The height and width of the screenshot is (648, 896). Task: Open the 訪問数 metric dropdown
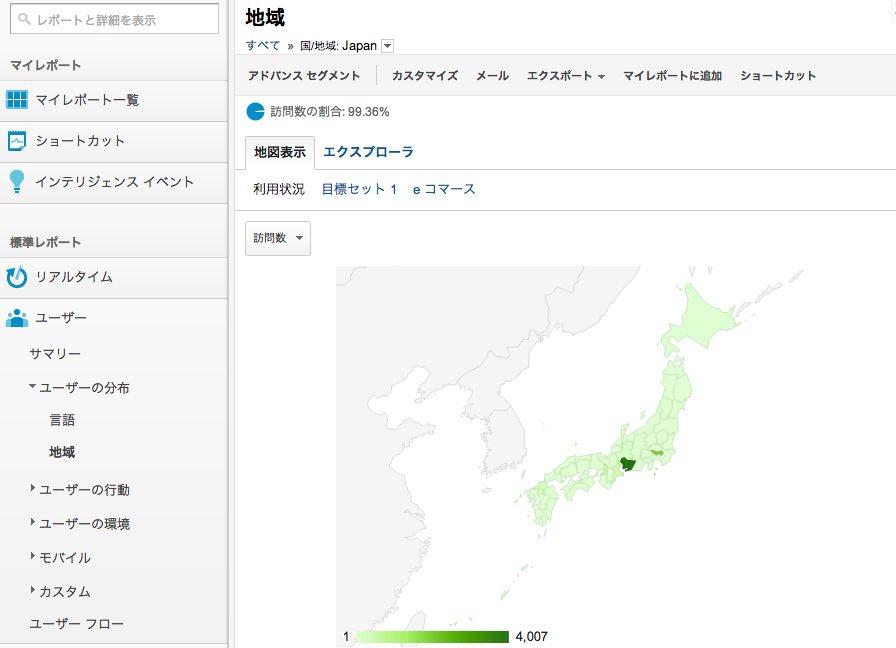coord(277,238)
